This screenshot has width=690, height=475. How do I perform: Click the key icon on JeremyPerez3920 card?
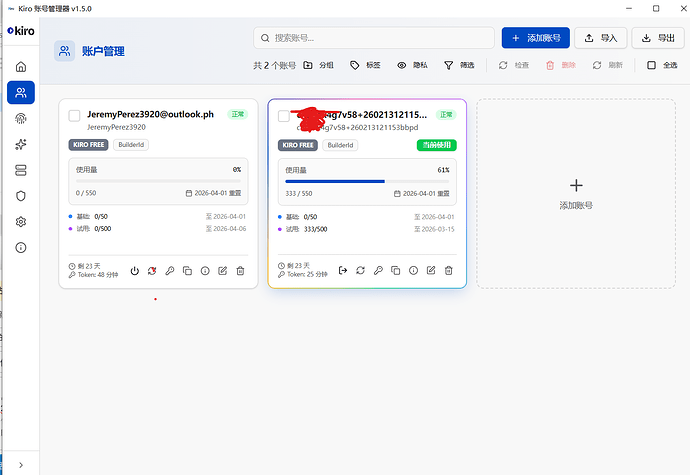(x=170, y=271)
